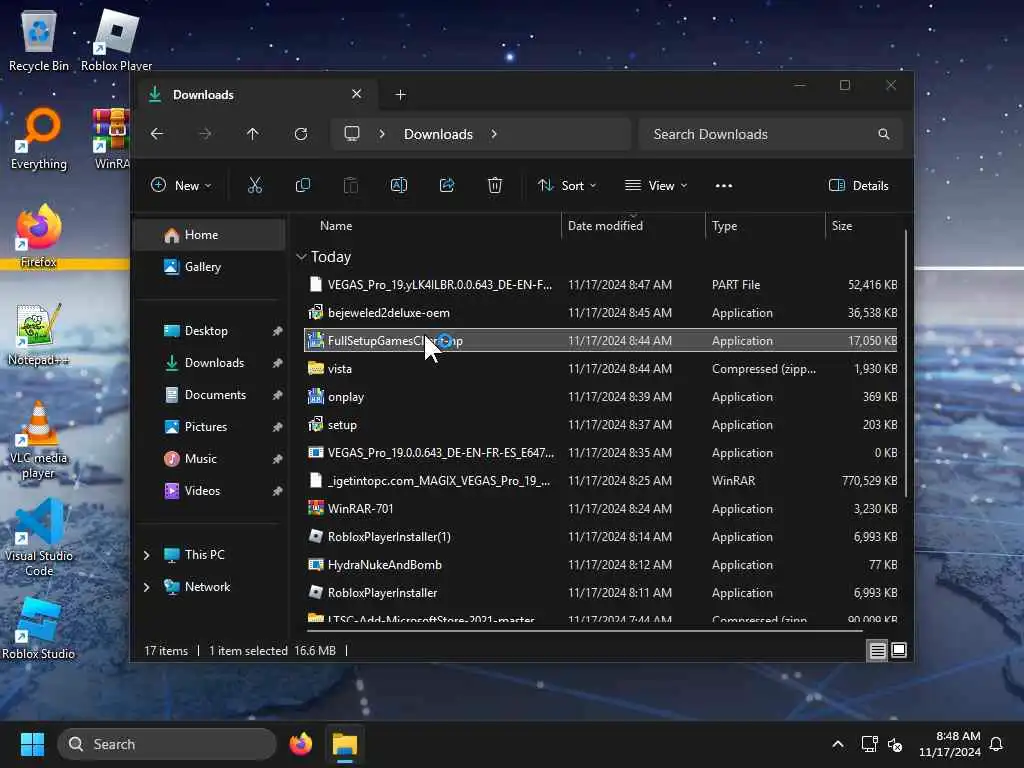Sort by Name column header
Image resolution: width=1024 pixels, height=768 pixels.
click(336, 226)
